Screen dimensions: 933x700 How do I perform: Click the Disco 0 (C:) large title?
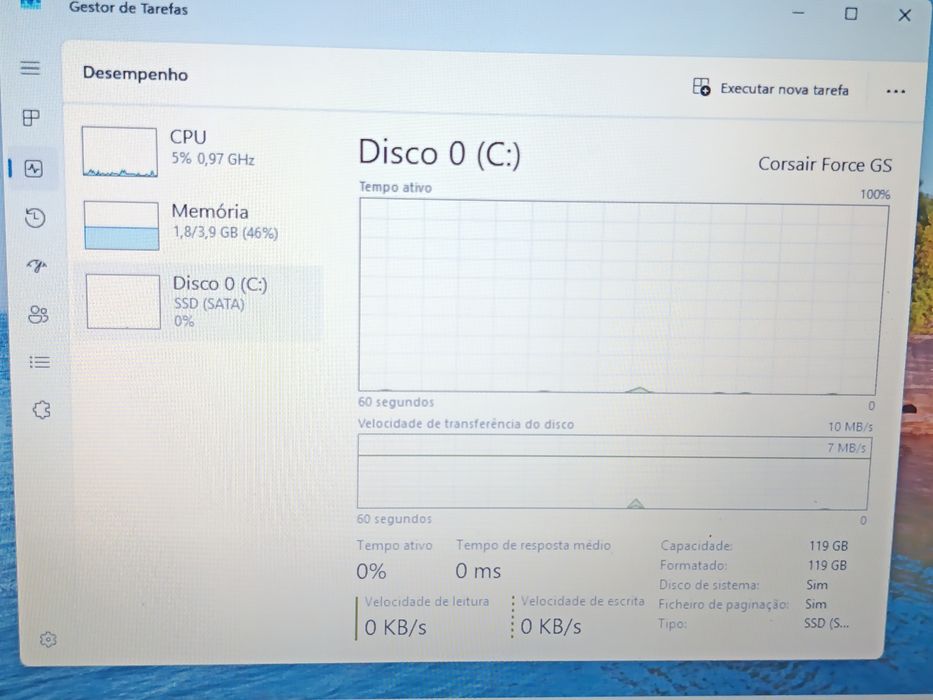click(440, 153)
